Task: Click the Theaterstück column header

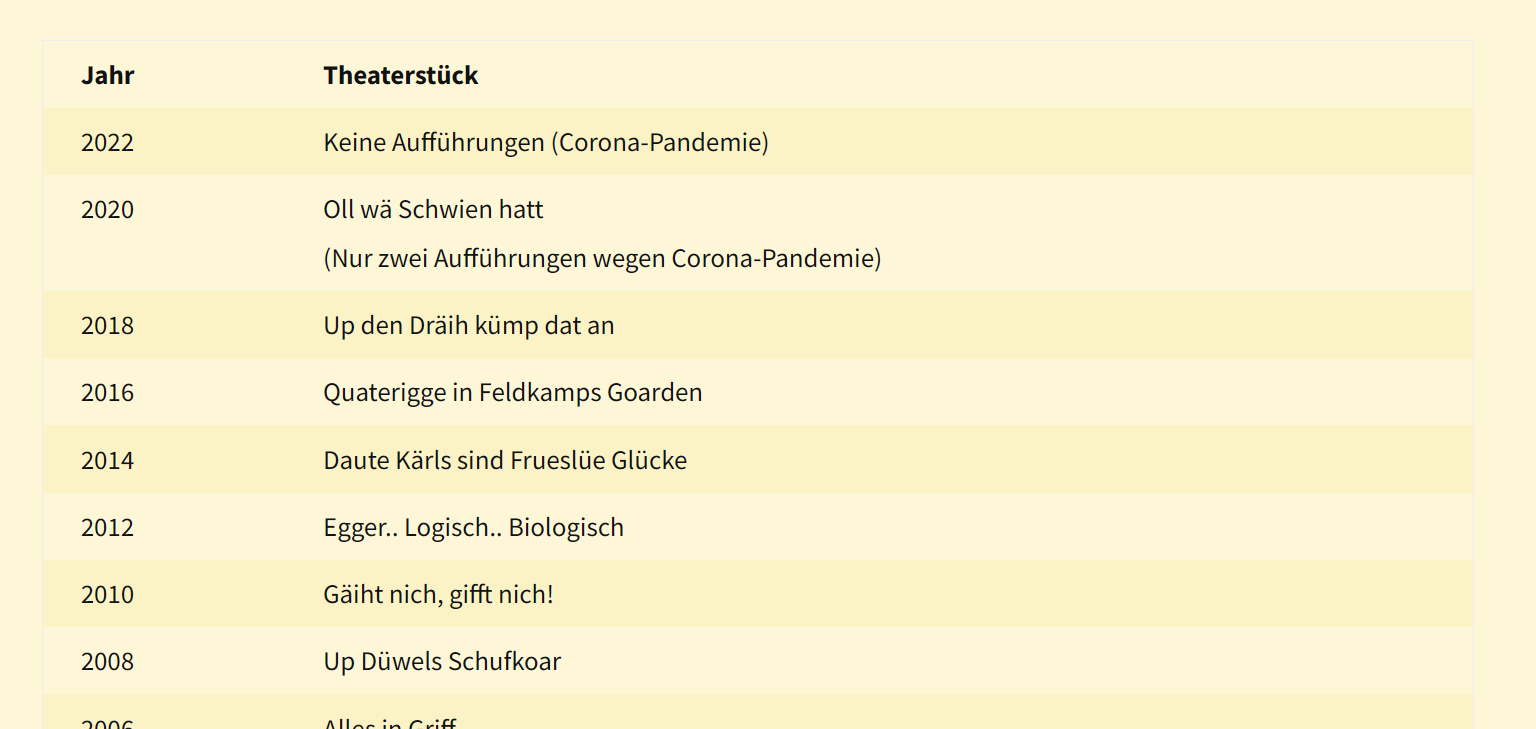Action: tap(401, 75)
